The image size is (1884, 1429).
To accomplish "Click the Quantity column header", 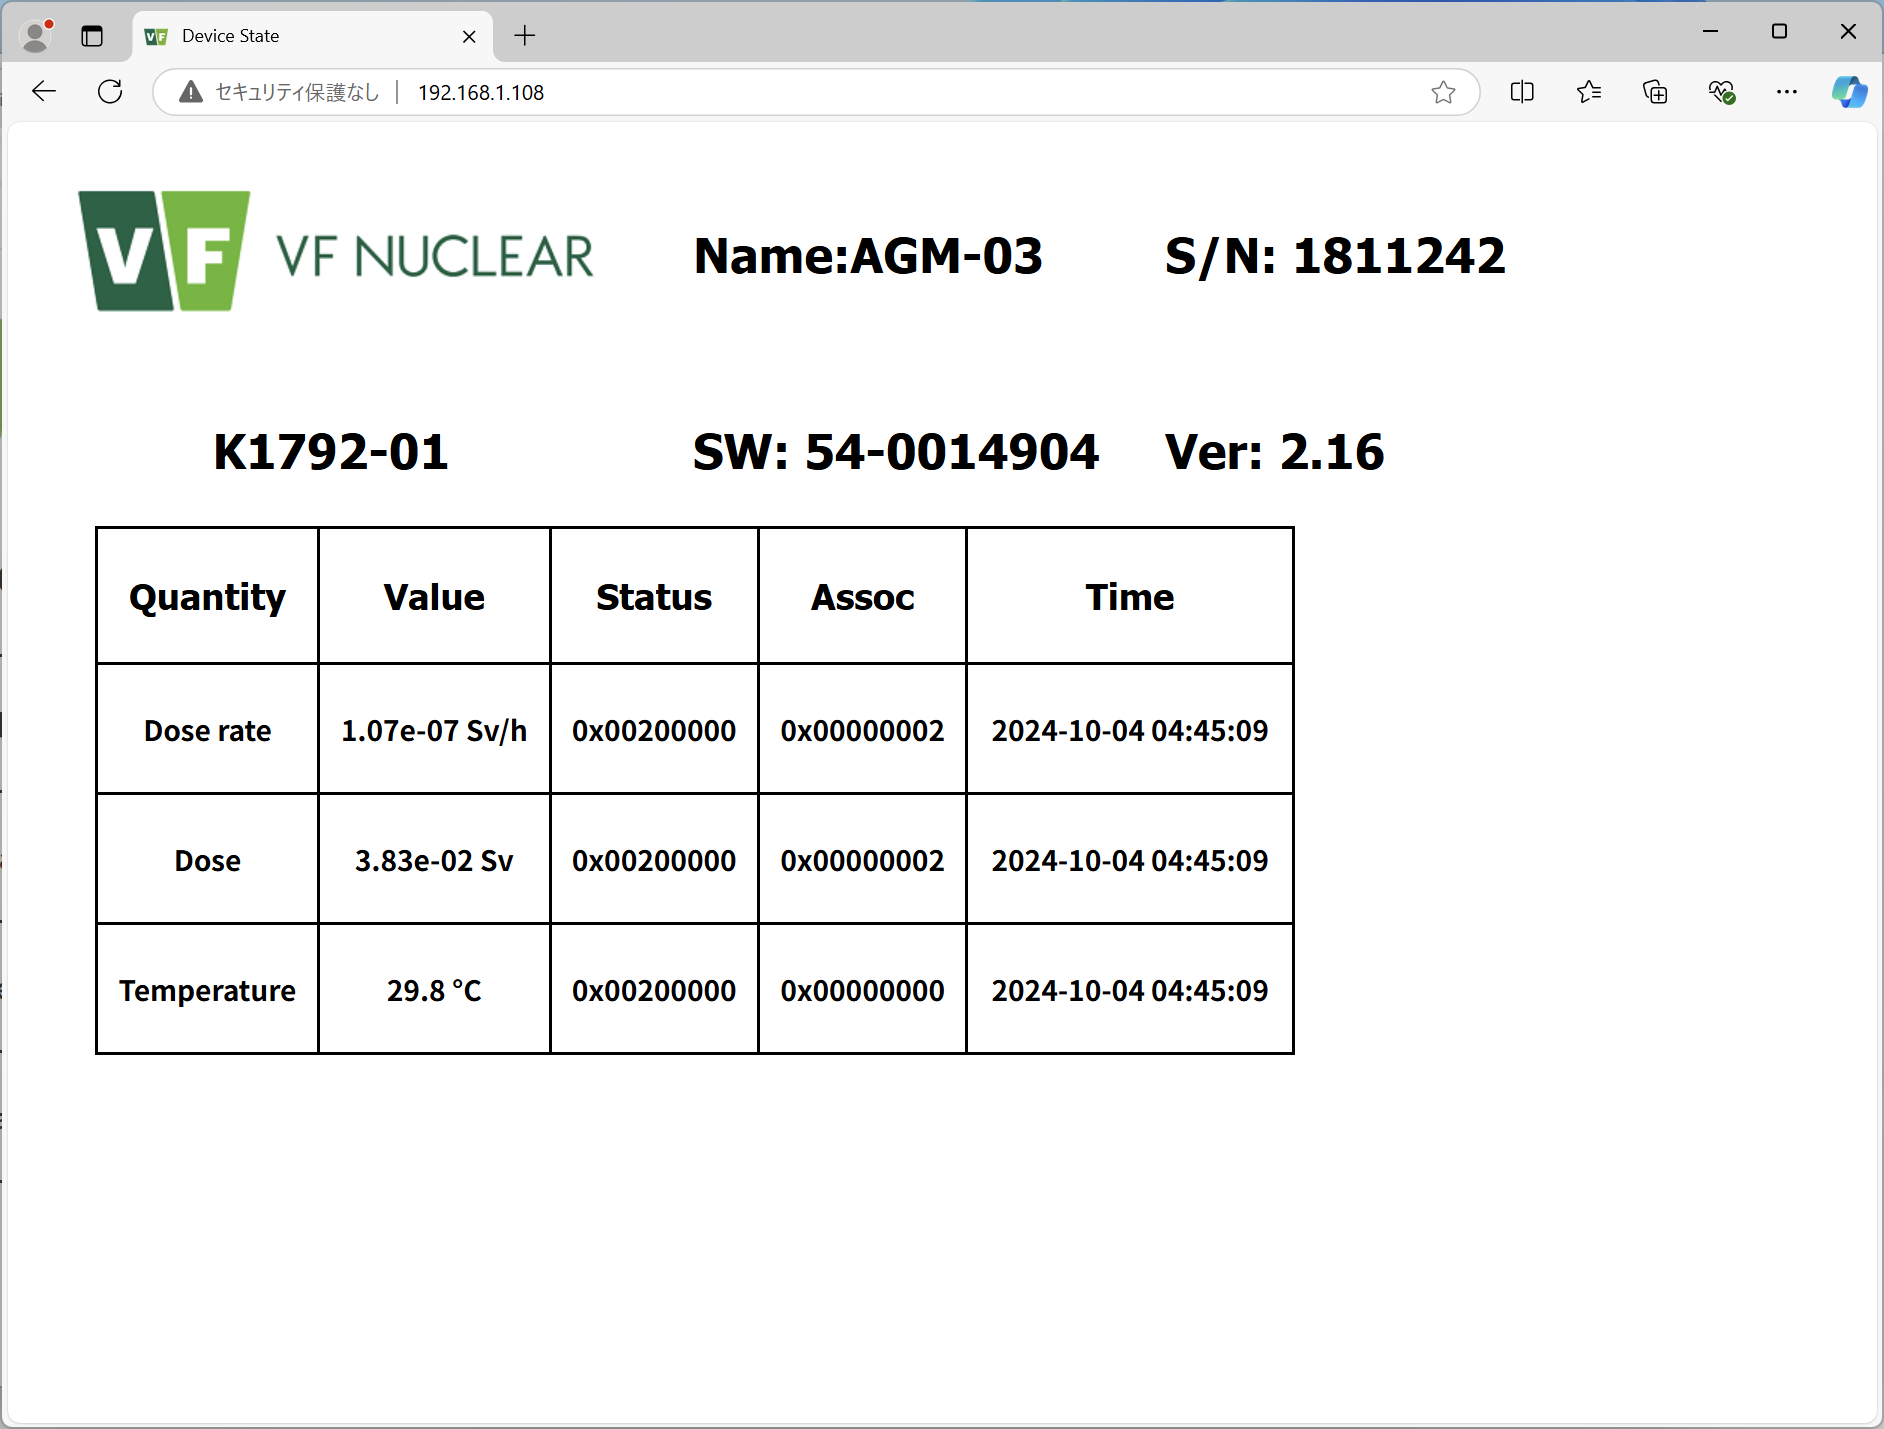I will [208, 597].
